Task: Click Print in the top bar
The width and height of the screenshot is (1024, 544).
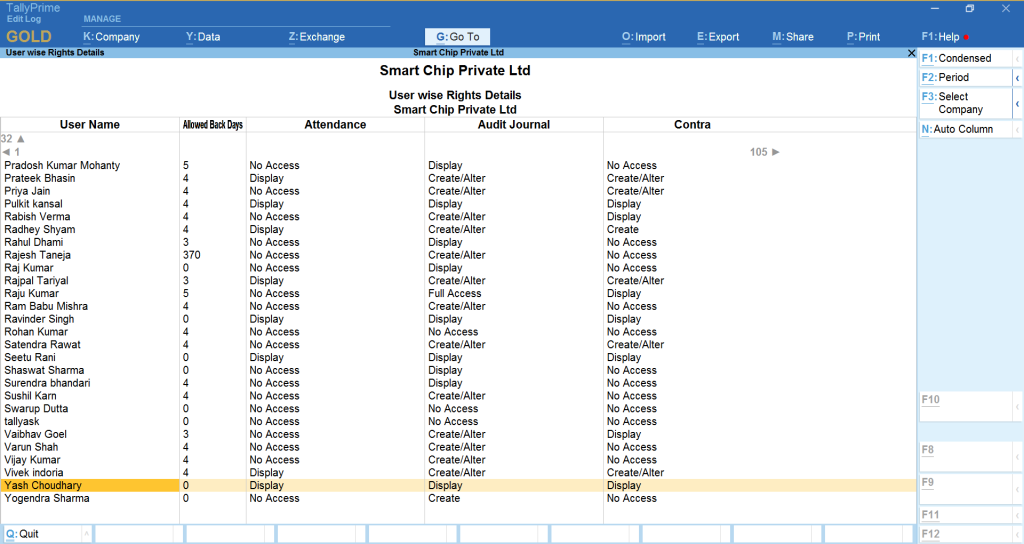Action: pos(863,37)
